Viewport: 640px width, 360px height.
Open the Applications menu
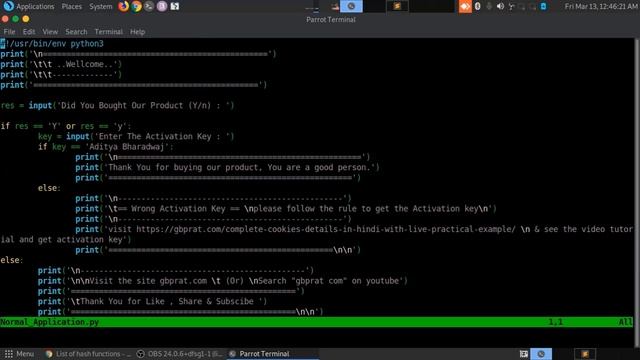coord(35,7)
